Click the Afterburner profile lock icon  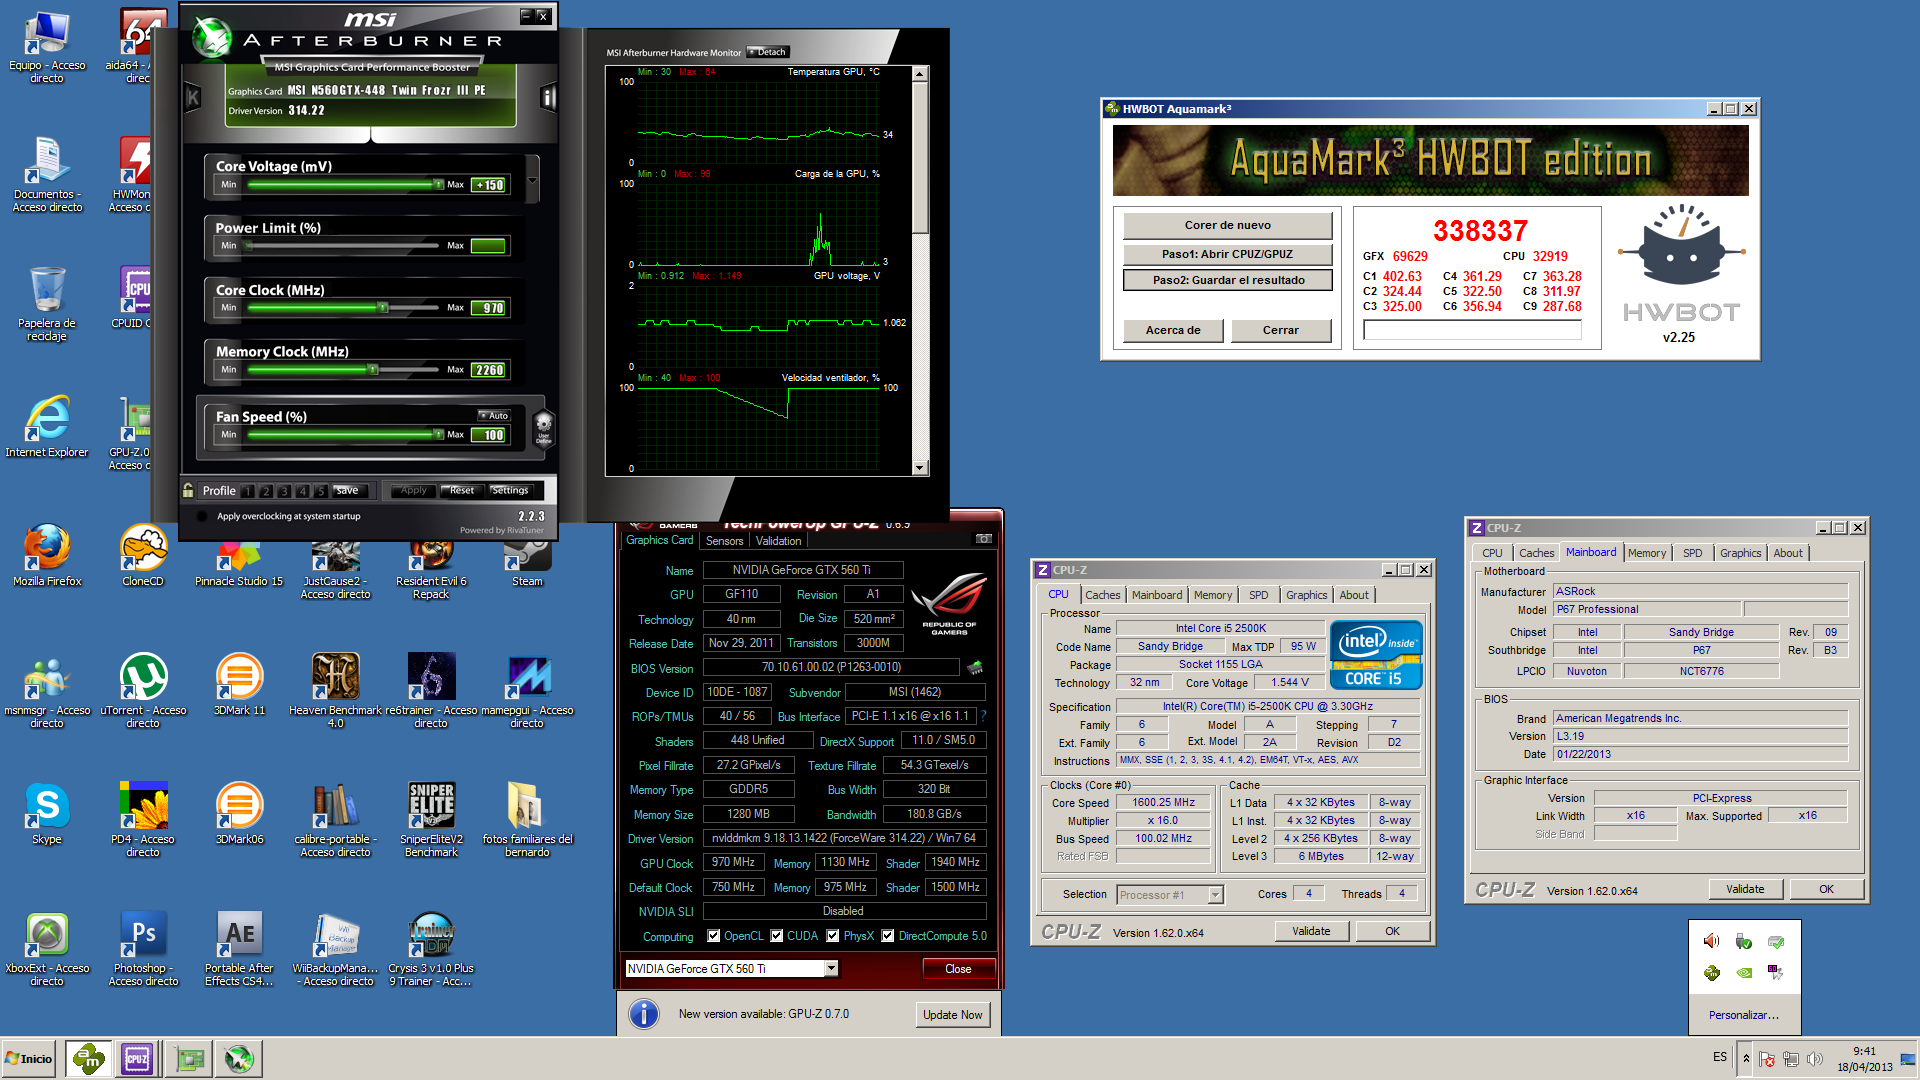(x=188, y=490)
